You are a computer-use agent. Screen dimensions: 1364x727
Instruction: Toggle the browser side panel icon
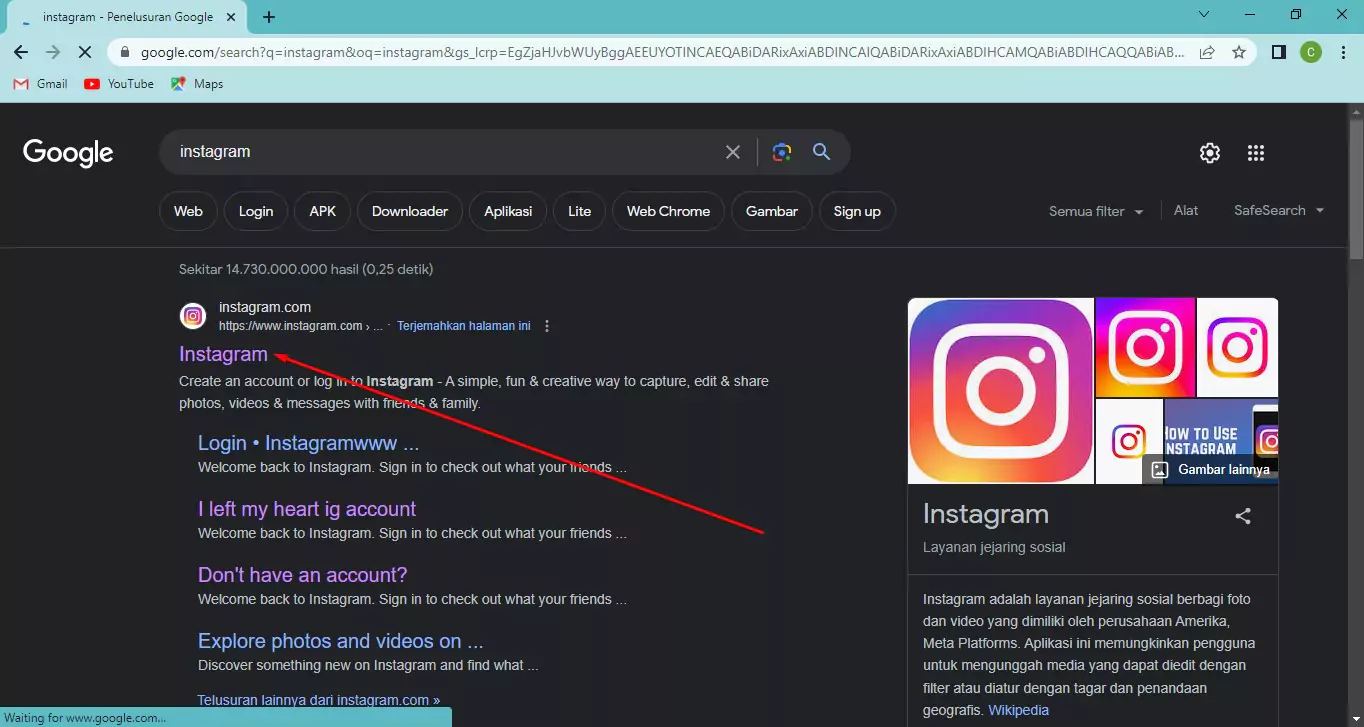pos(1278,52)
